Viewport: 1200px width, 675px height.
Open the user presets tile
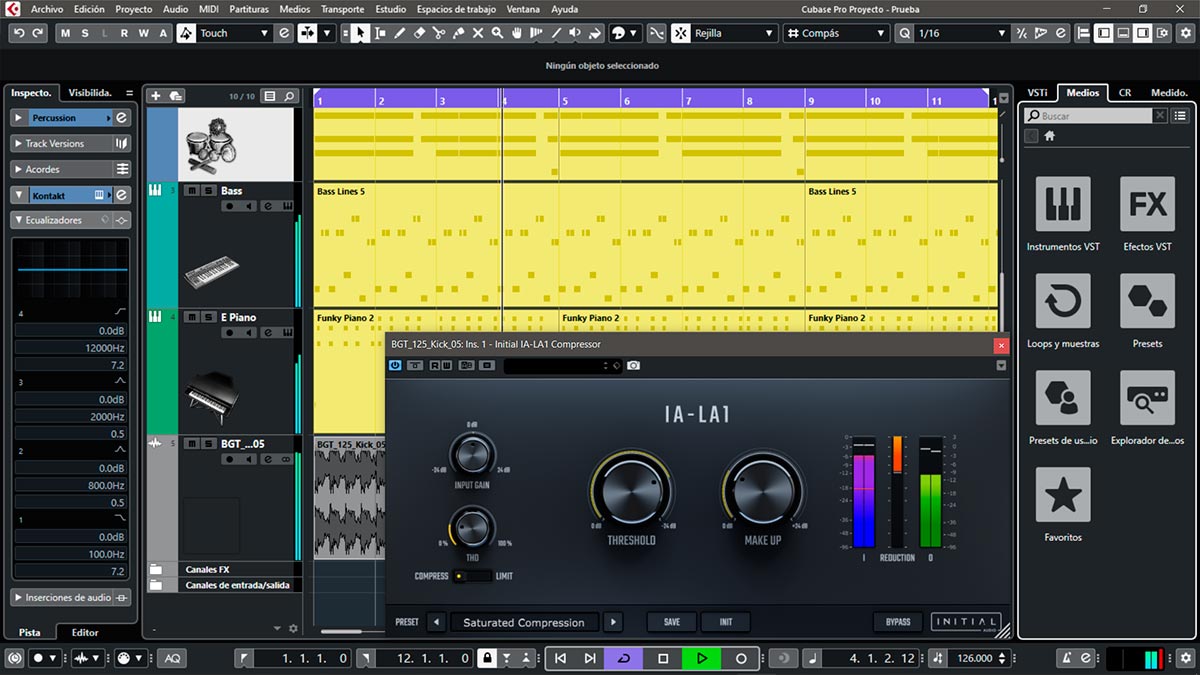1062,398
